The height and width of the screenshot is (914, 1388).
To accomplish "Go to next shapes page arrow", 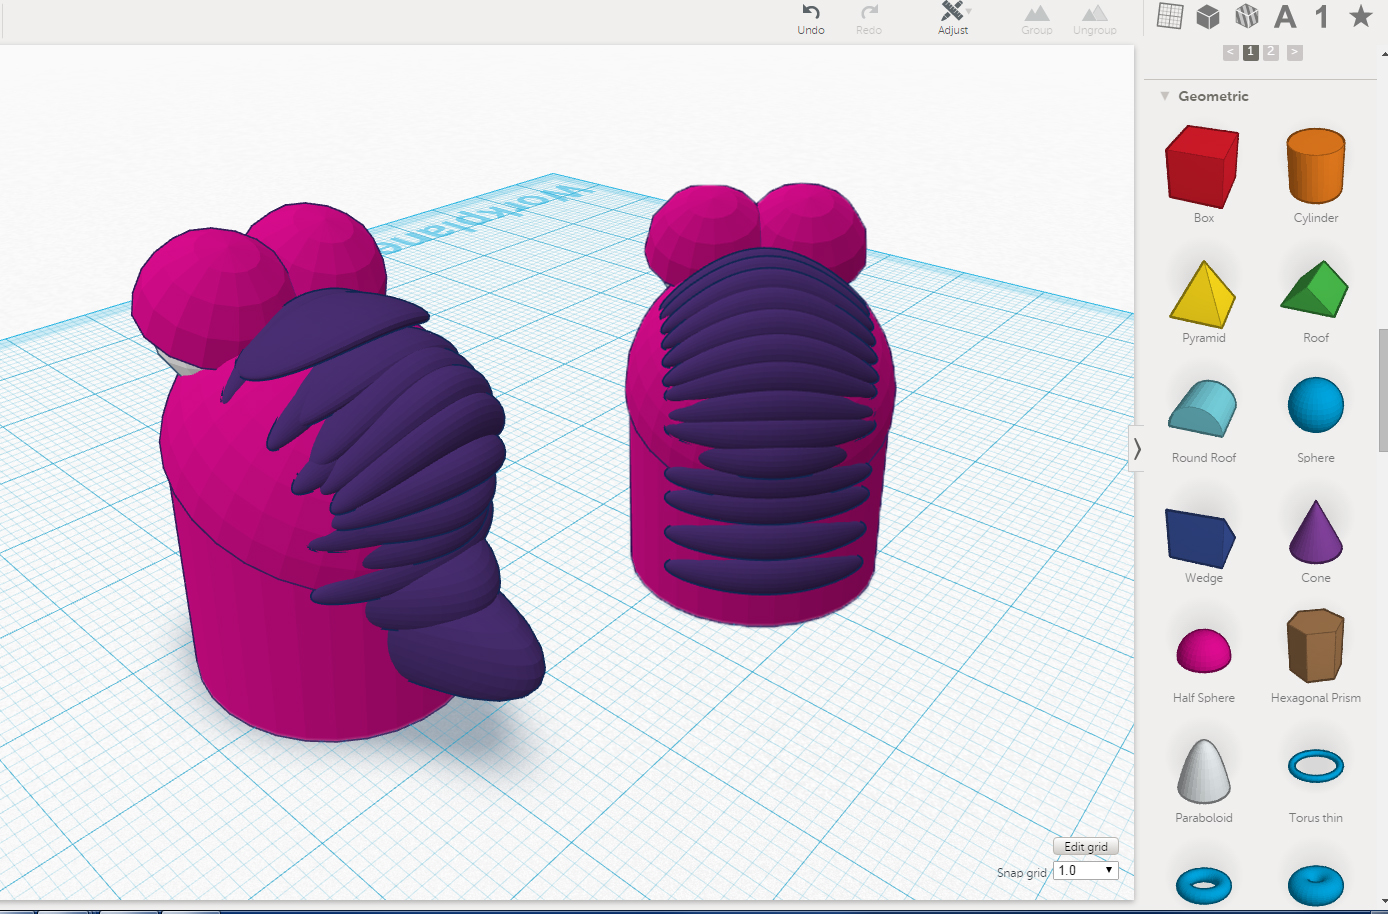I will [1295, 52].
